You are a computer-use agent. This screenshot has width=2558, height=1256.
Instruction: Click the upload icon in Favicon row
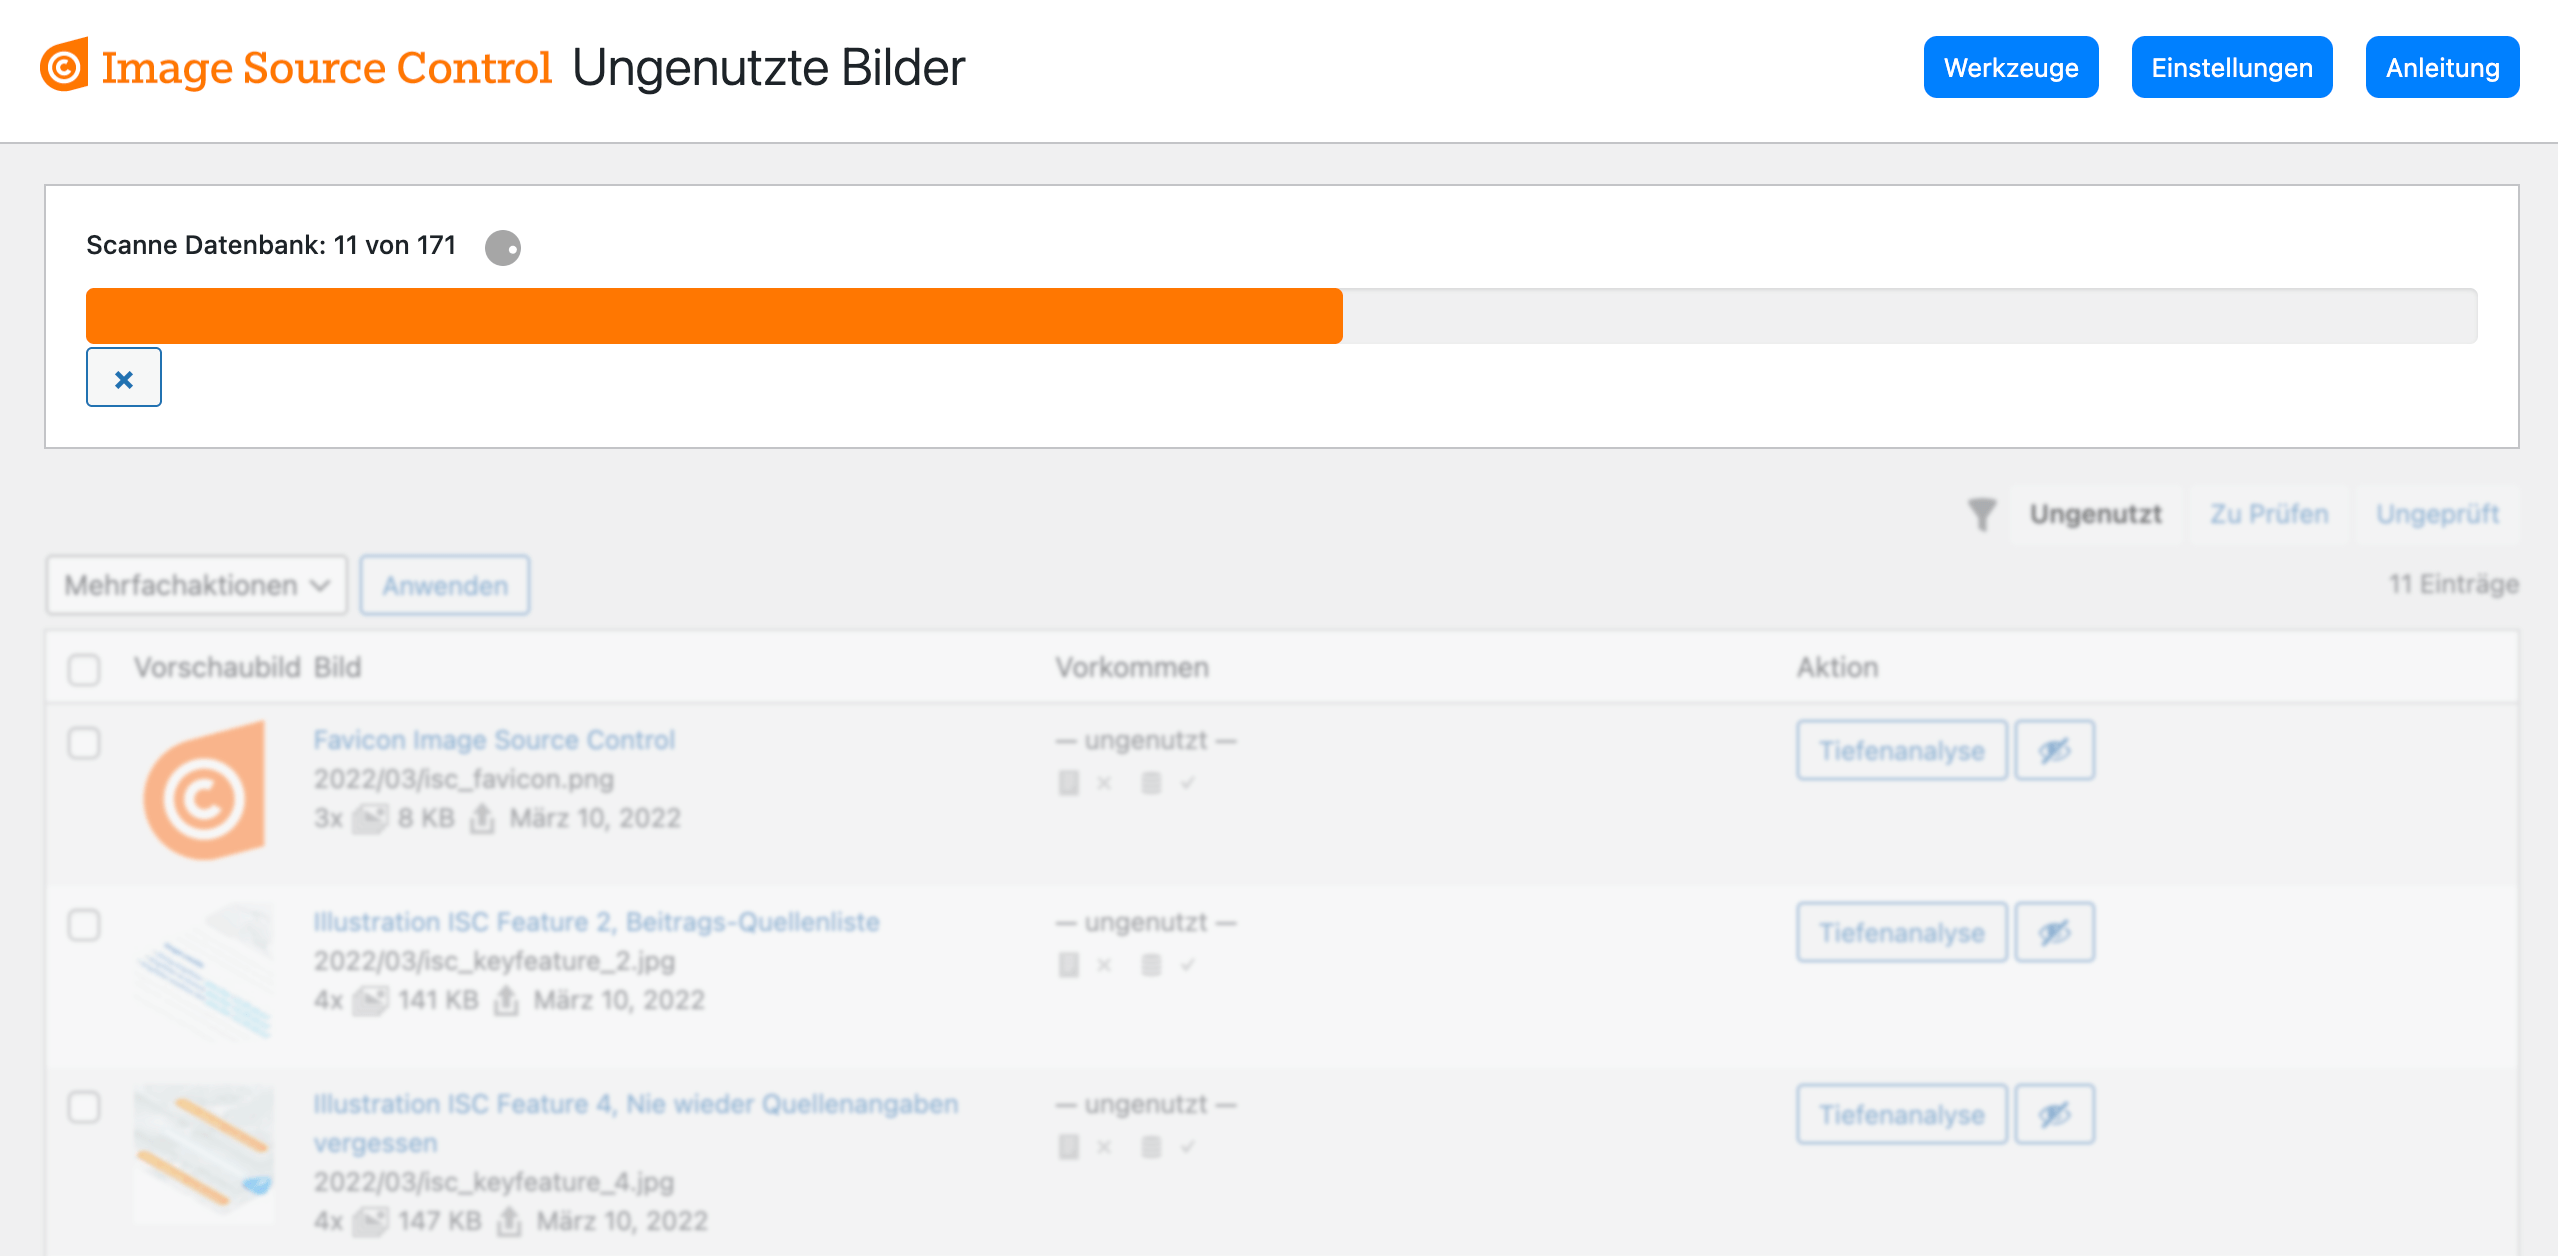(482, 818)
